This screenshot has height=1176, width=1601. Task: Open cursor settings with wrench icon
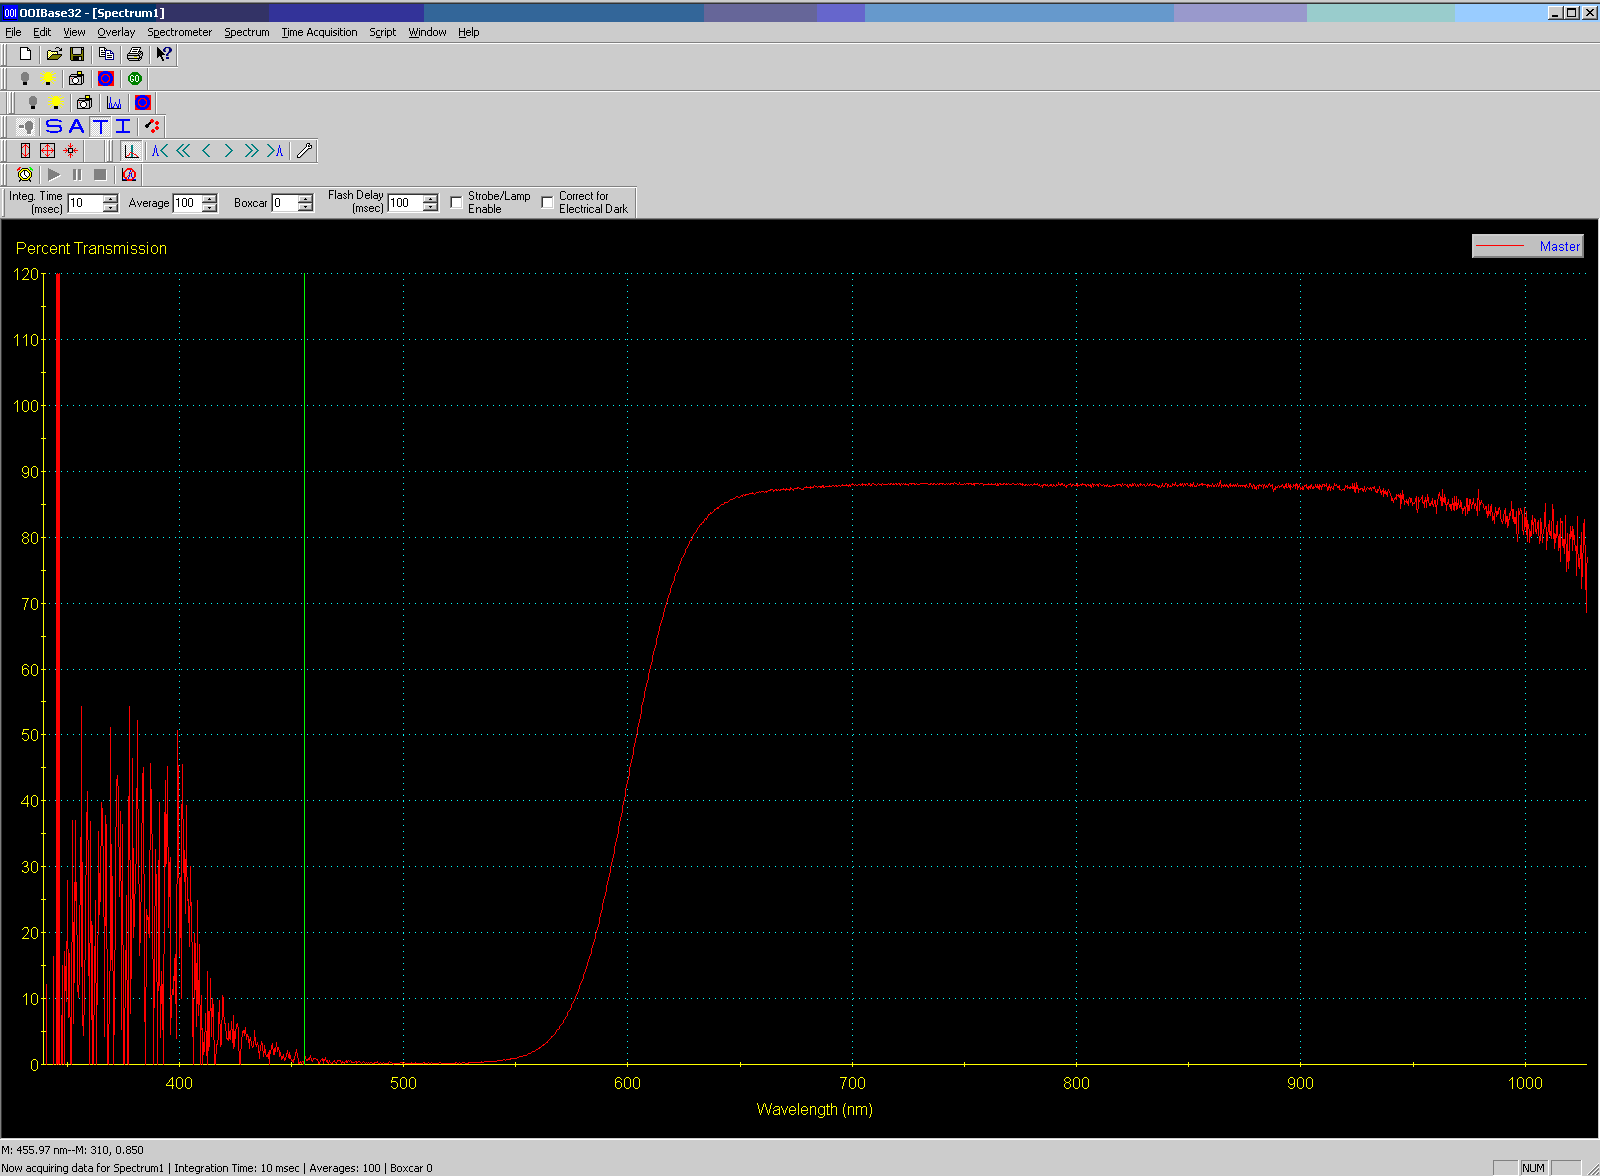pos(304,151)
